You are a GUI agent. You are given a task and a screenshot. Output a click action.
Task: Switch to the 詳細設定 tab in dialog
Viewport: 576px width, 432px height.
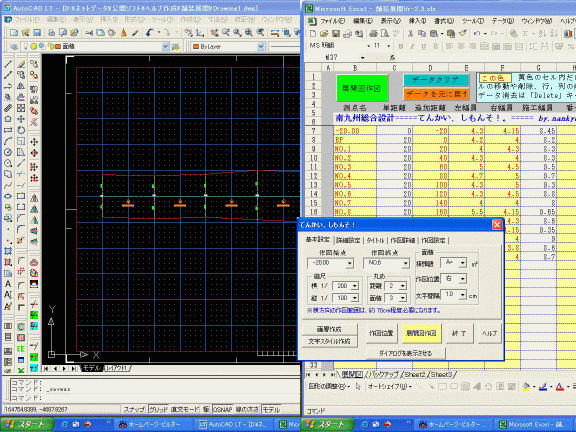[348, 240]
